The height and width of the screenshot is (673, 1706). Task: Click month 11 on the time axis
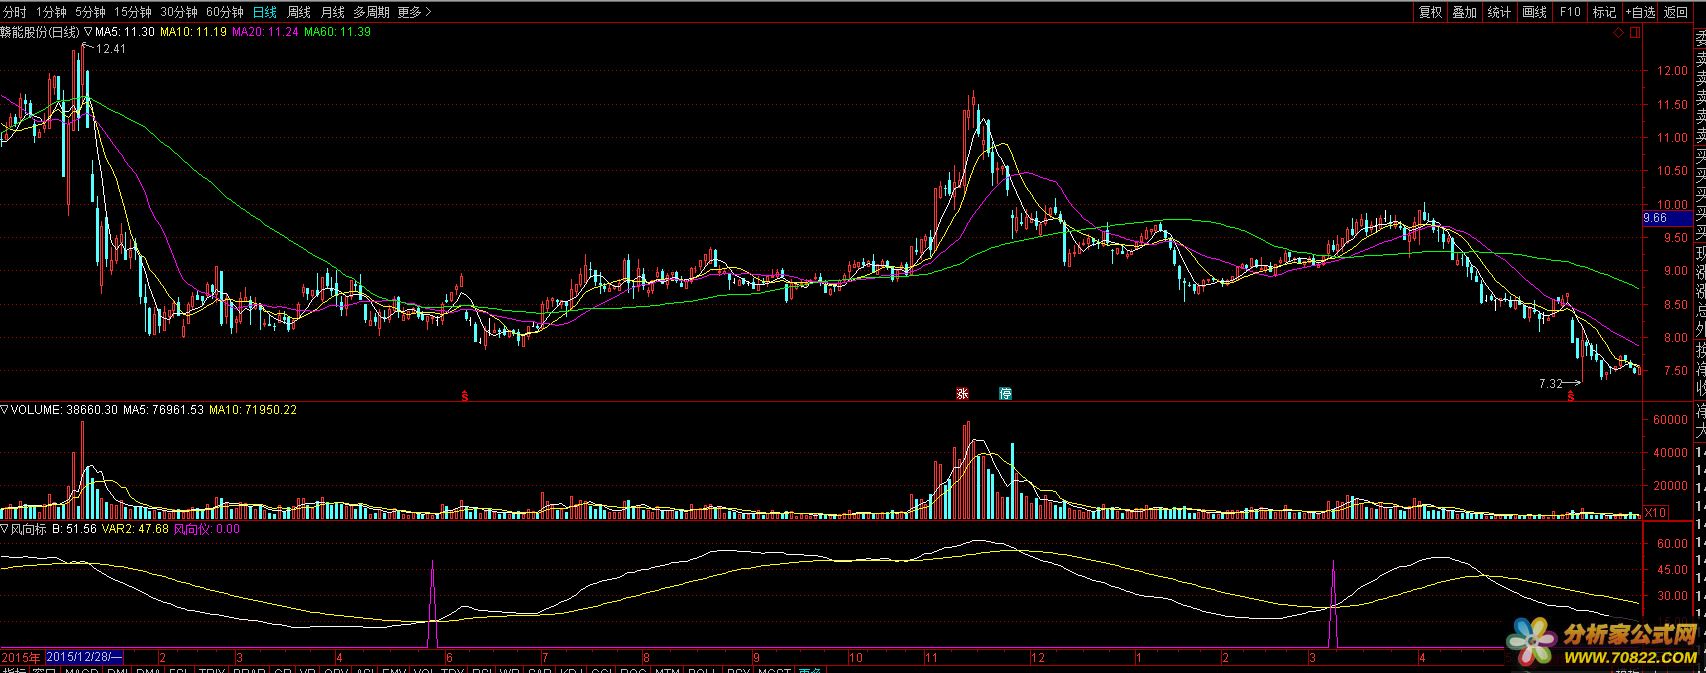point(932,658)
